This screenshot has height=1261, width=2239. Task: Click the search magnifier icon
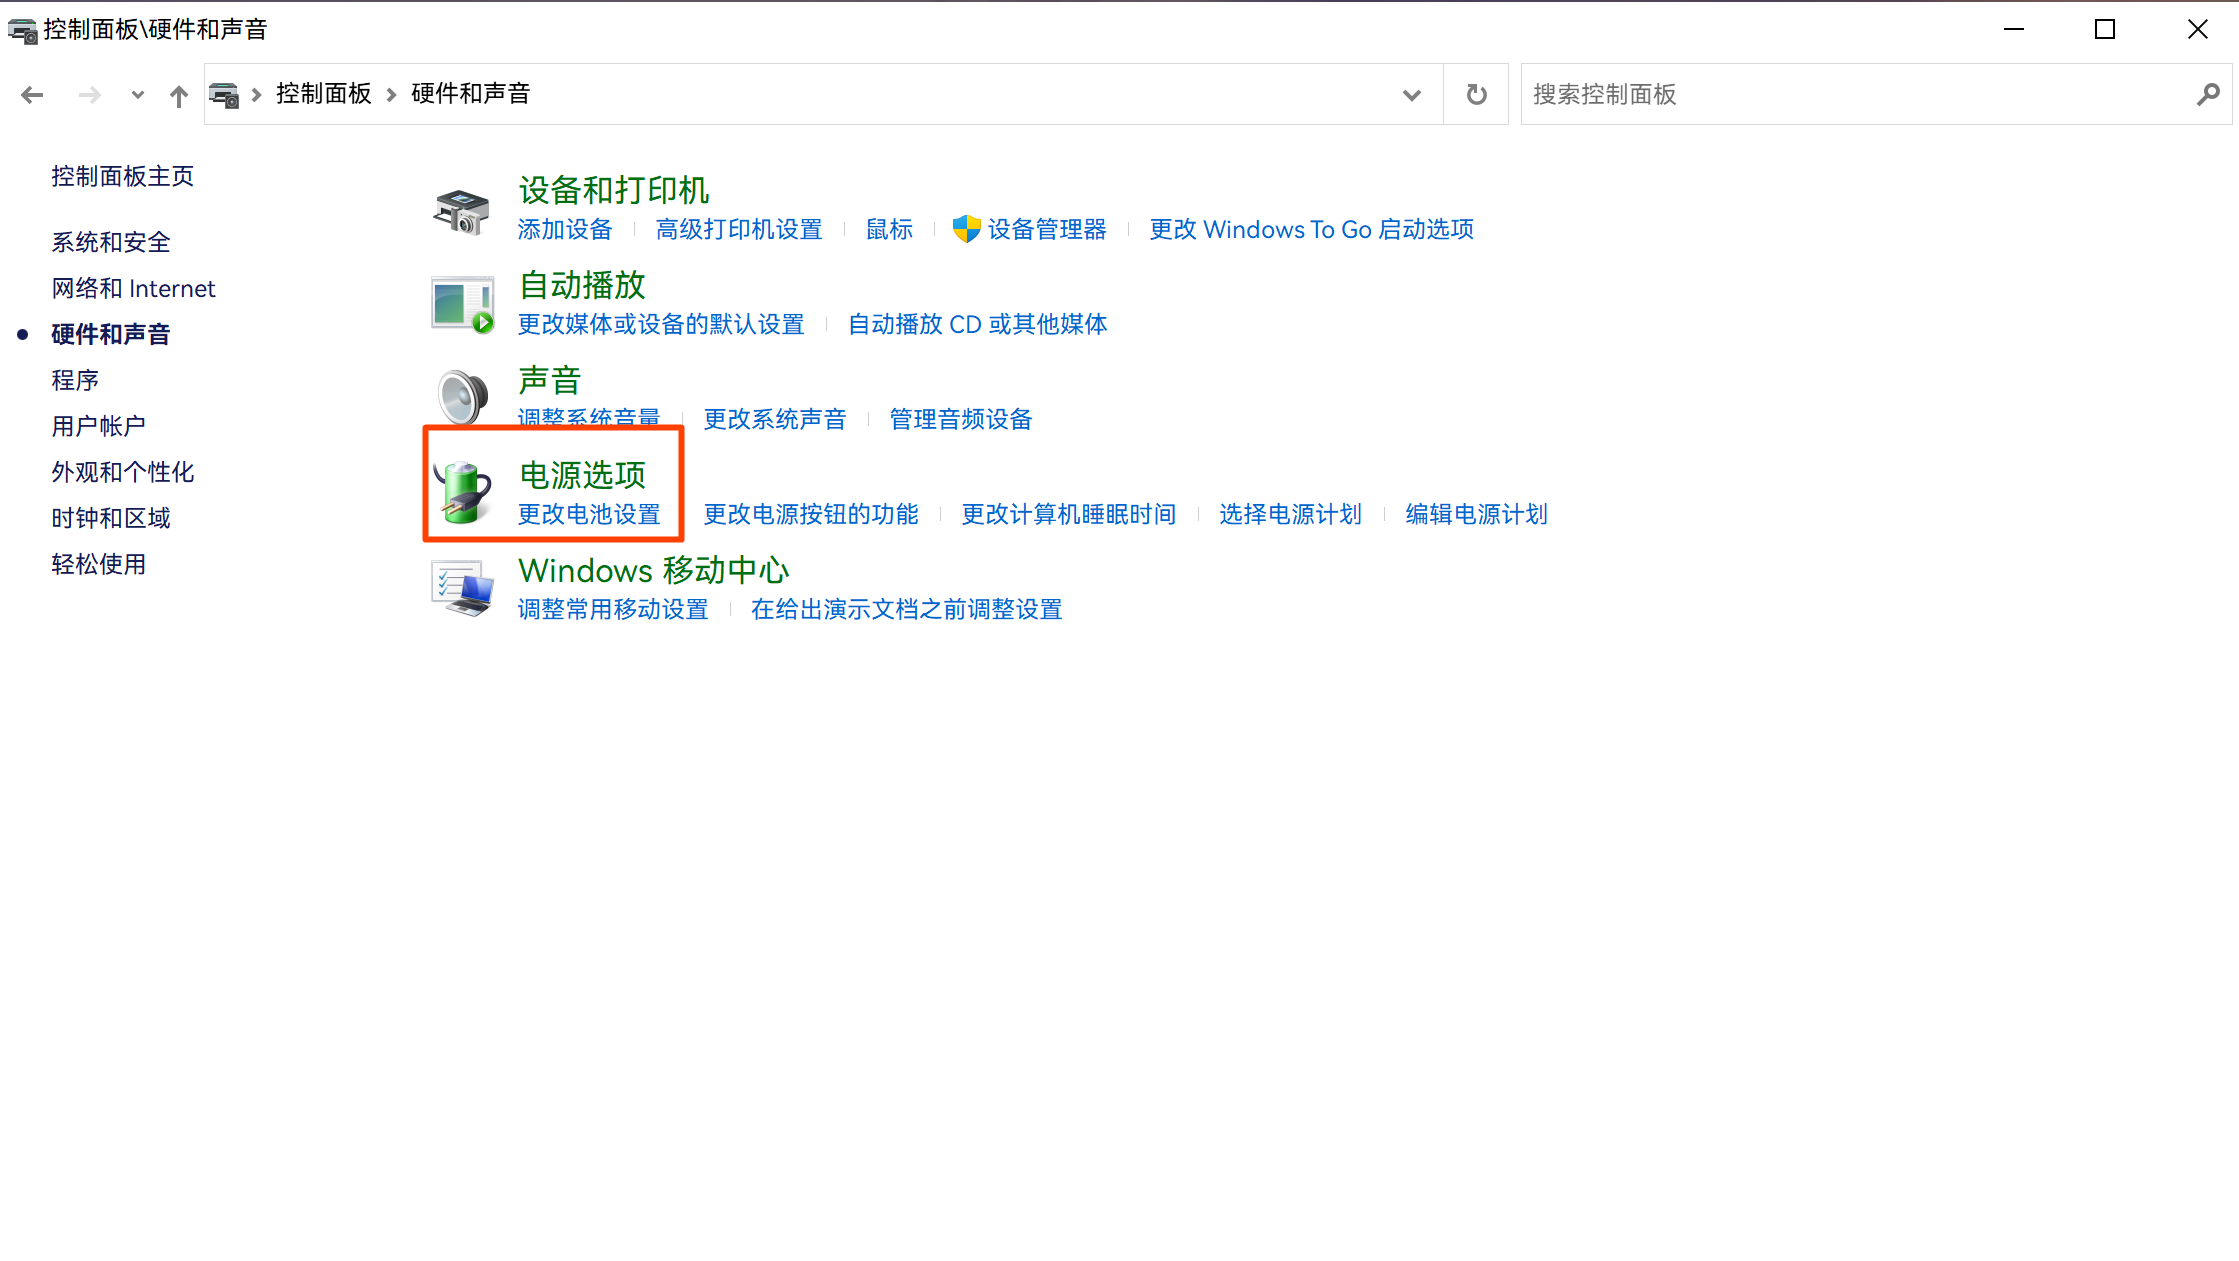tap(2208, 94)
